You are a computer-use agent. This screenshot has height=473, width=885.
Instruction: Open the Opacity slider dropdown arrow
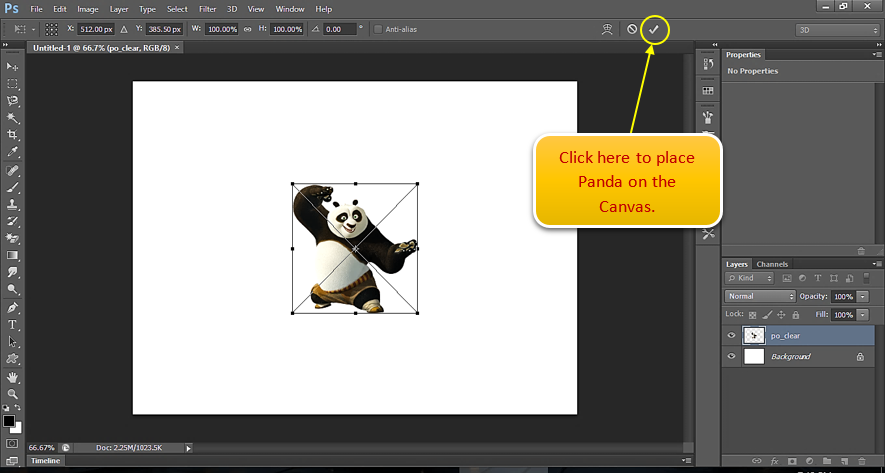point(863,296)
